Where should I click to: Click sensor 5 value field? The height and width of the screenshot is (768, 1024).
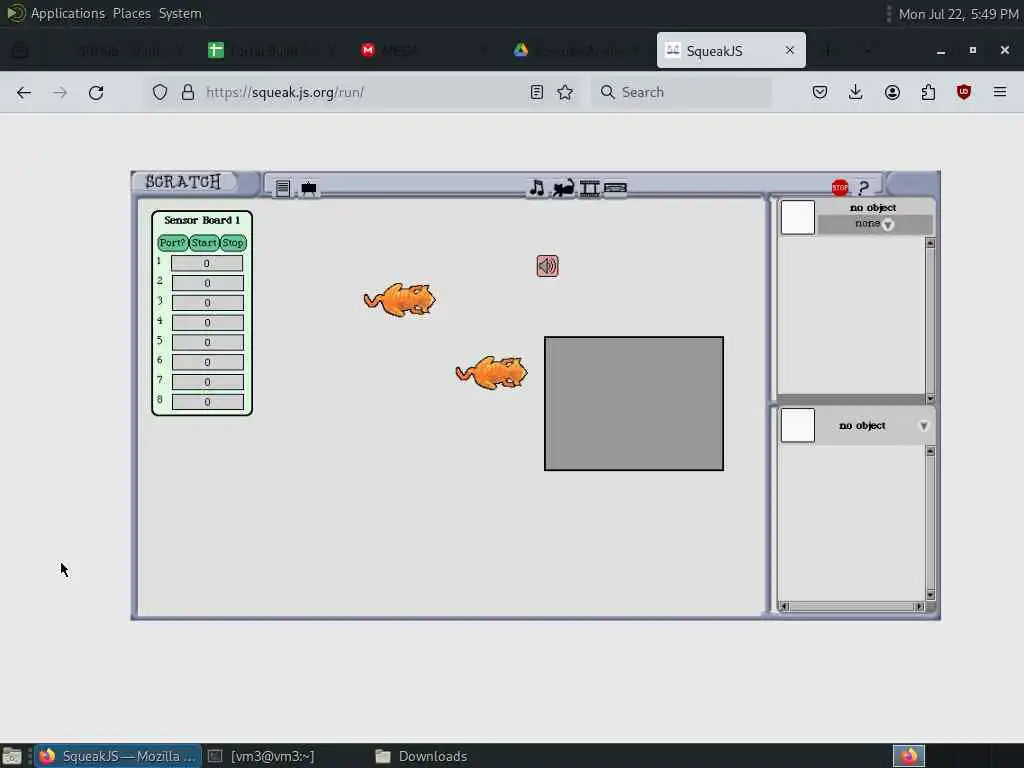(x=207, y=342)
